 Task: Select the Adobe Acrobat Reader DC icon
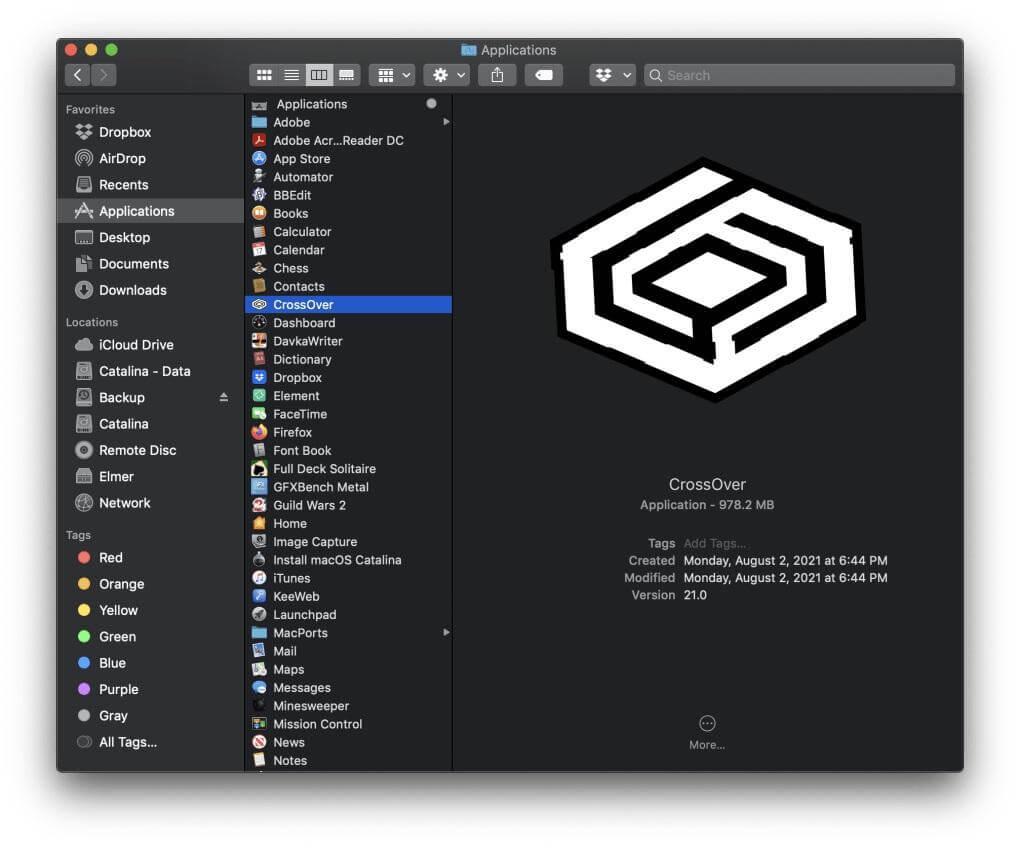point(259,140)
